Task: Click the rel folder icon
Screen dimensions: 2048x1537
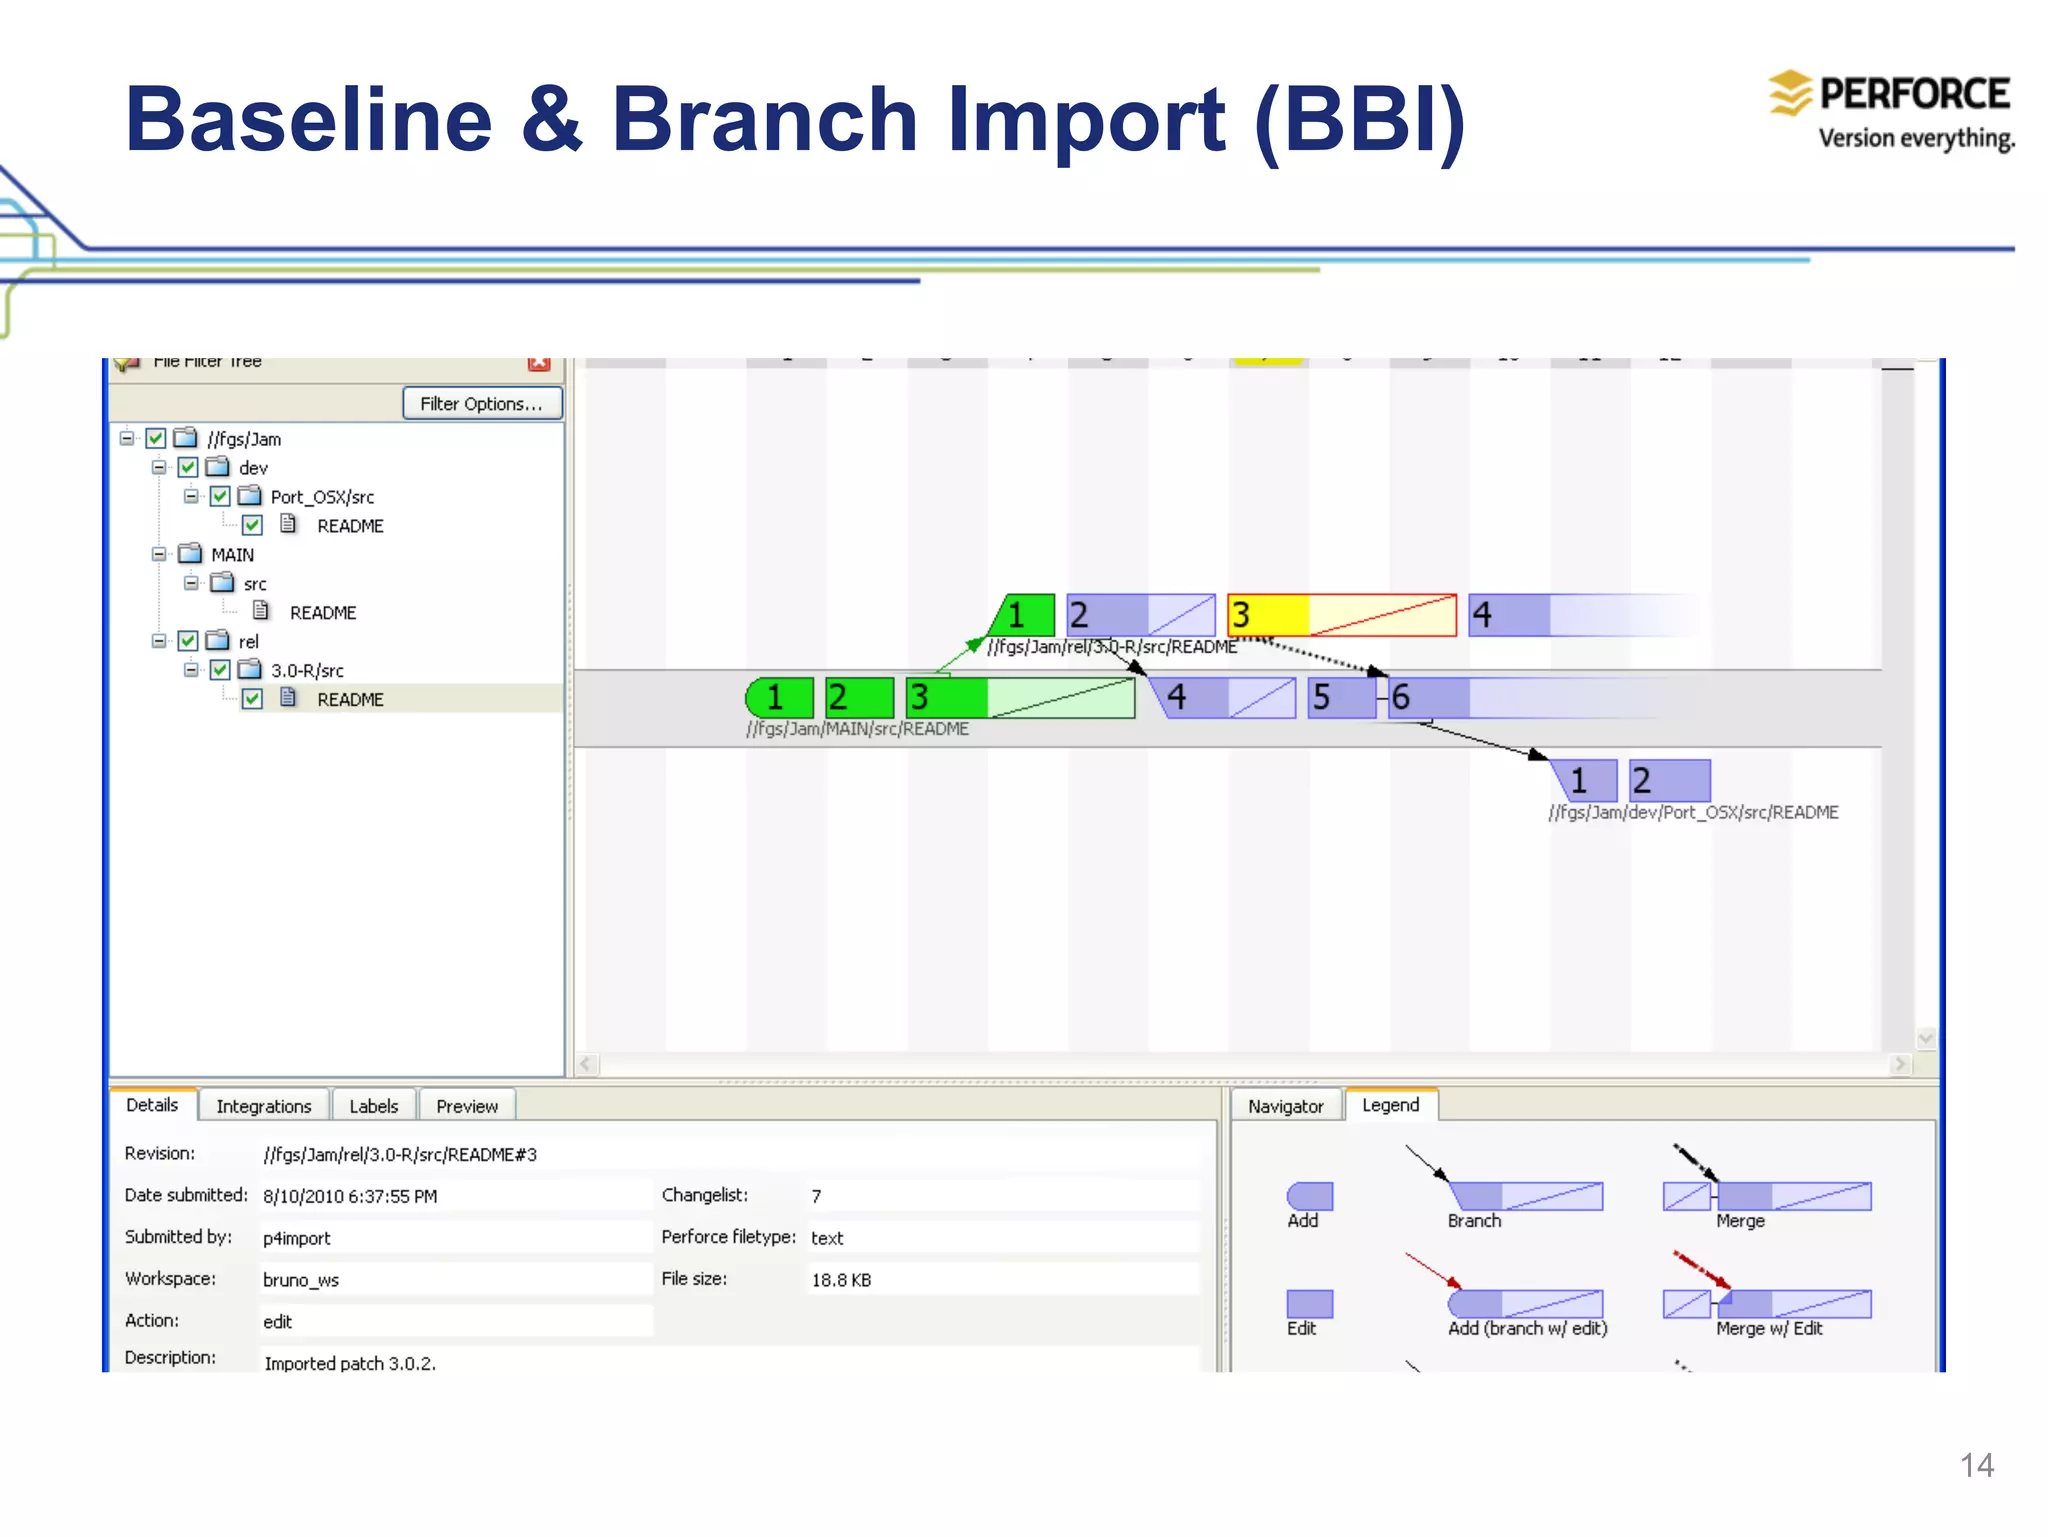Action: [x=218, y=641]
